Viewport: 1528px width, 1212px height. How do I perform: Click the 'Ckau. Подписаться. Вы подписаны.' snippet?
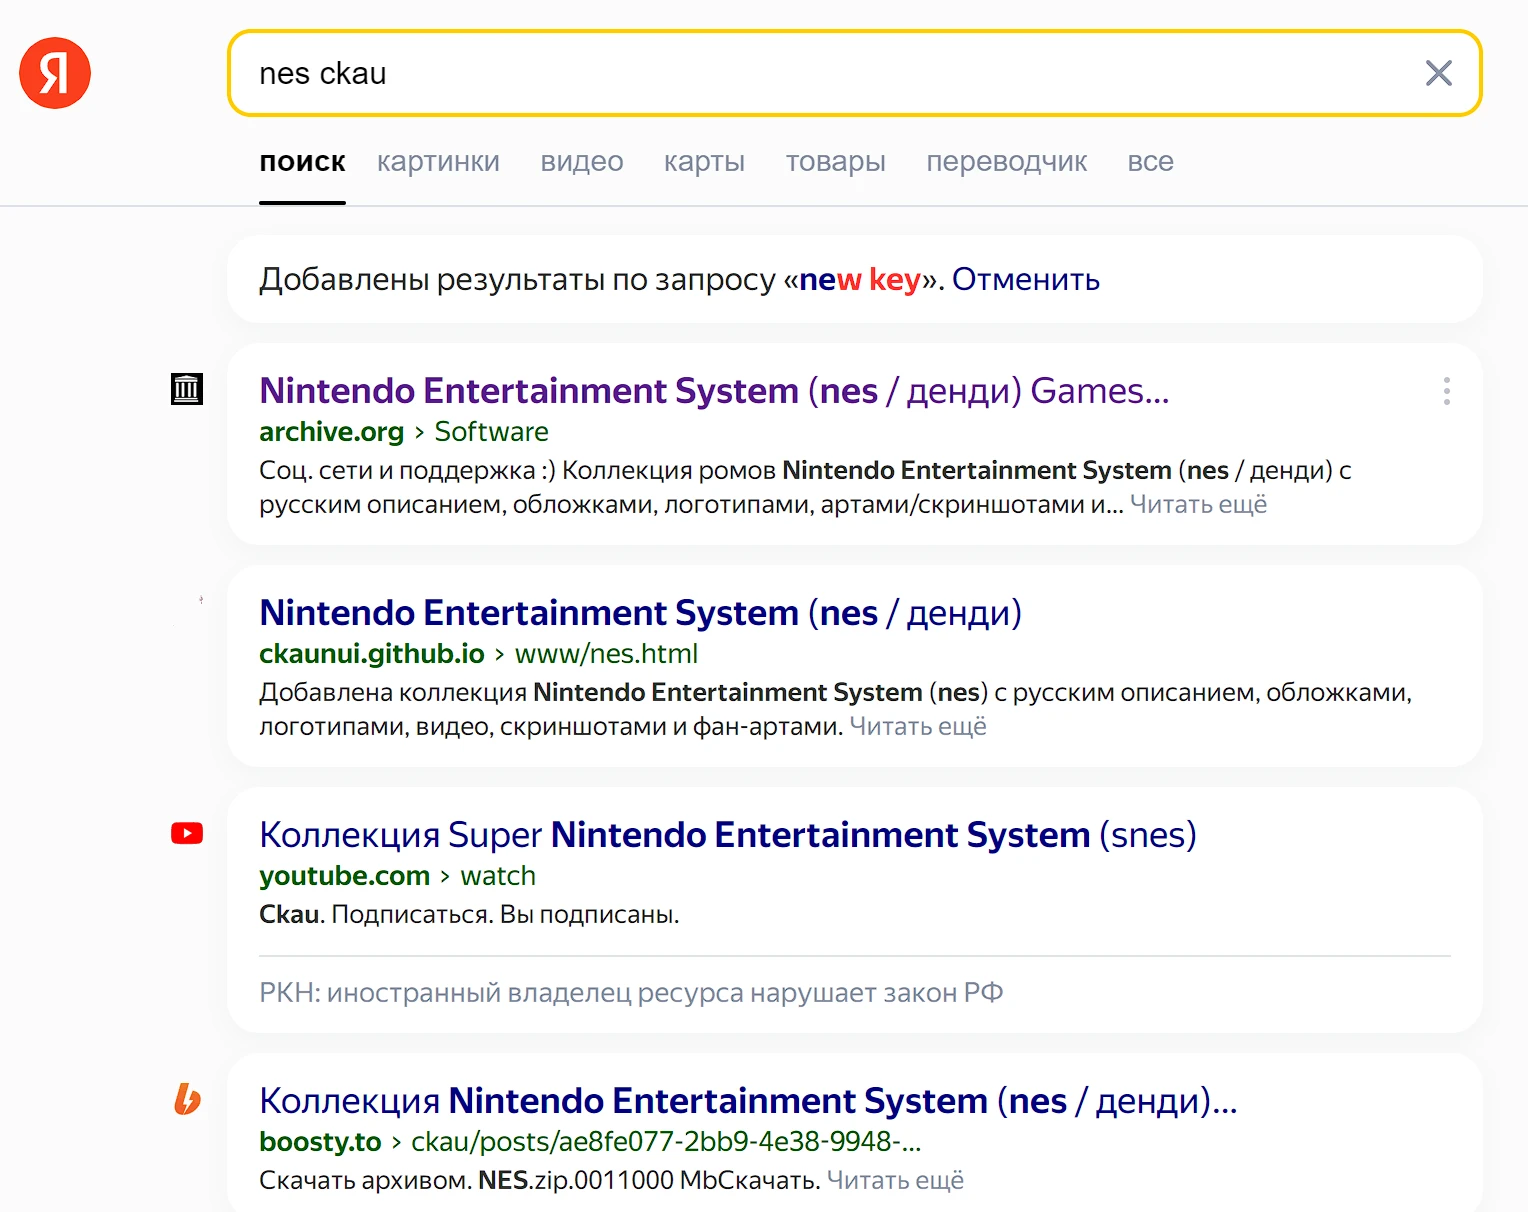(x=469, y=915)
